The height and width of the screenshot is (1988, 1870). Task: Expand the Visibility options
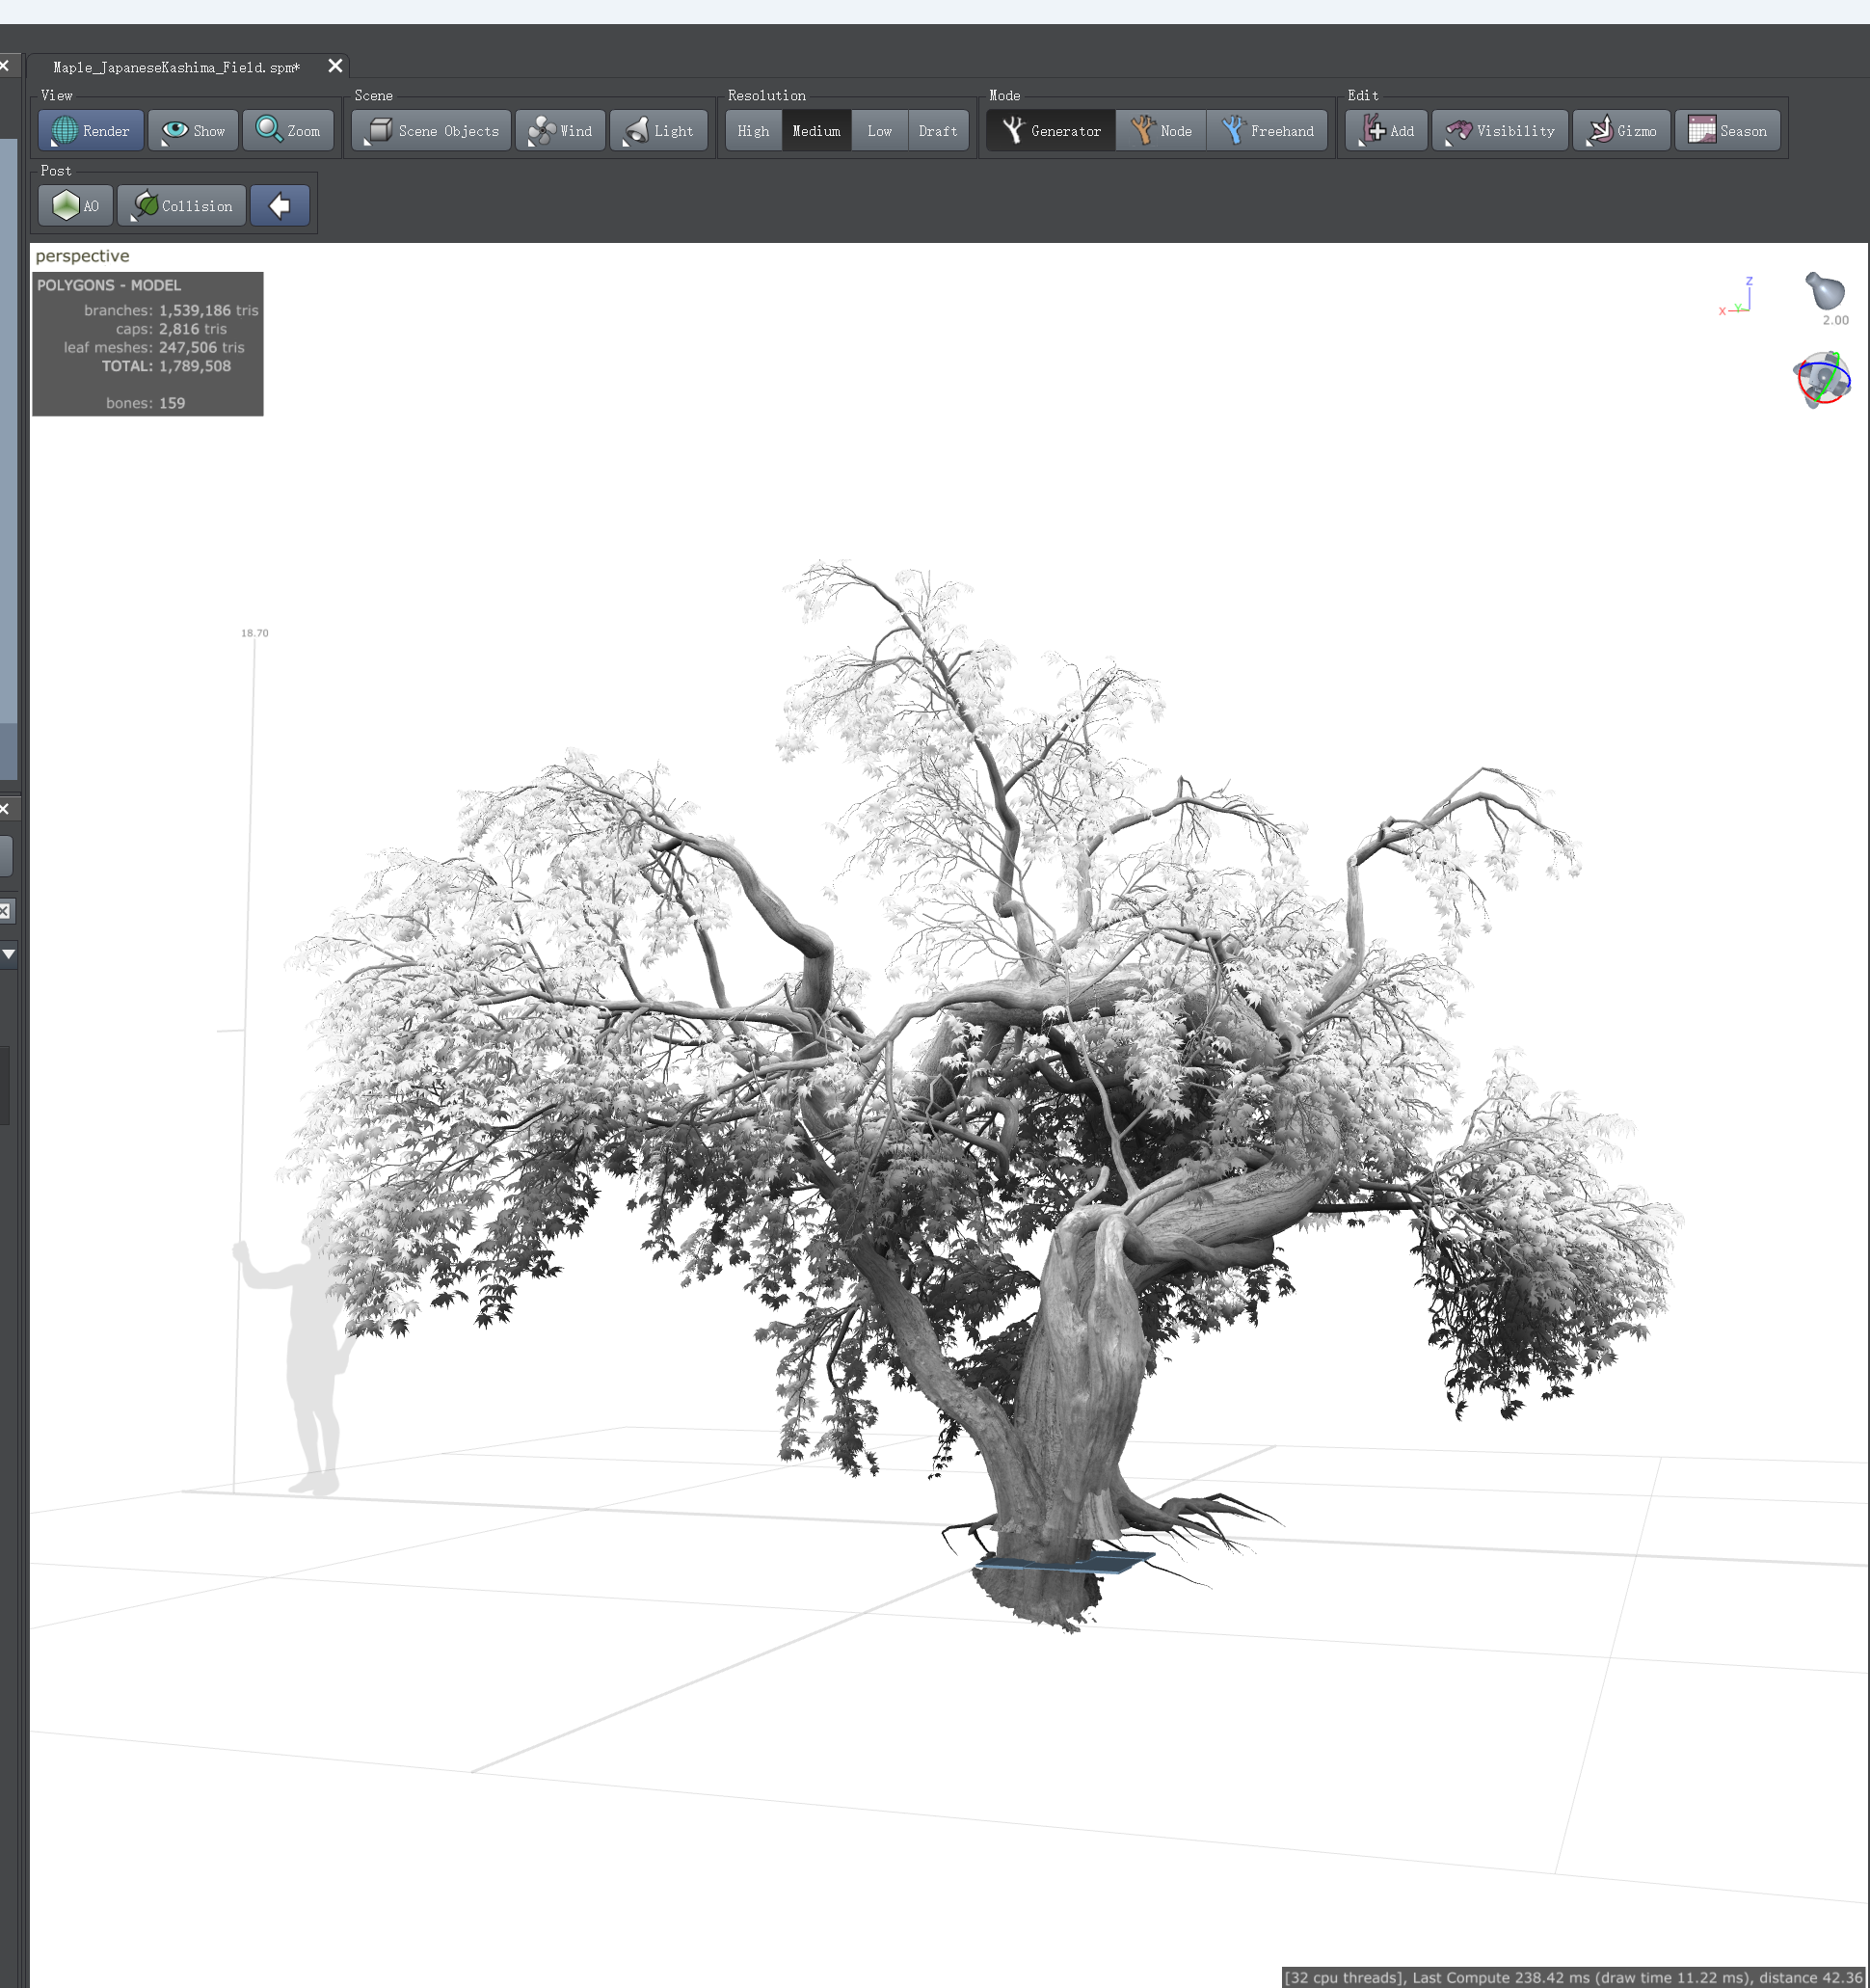click(1500, 131)
